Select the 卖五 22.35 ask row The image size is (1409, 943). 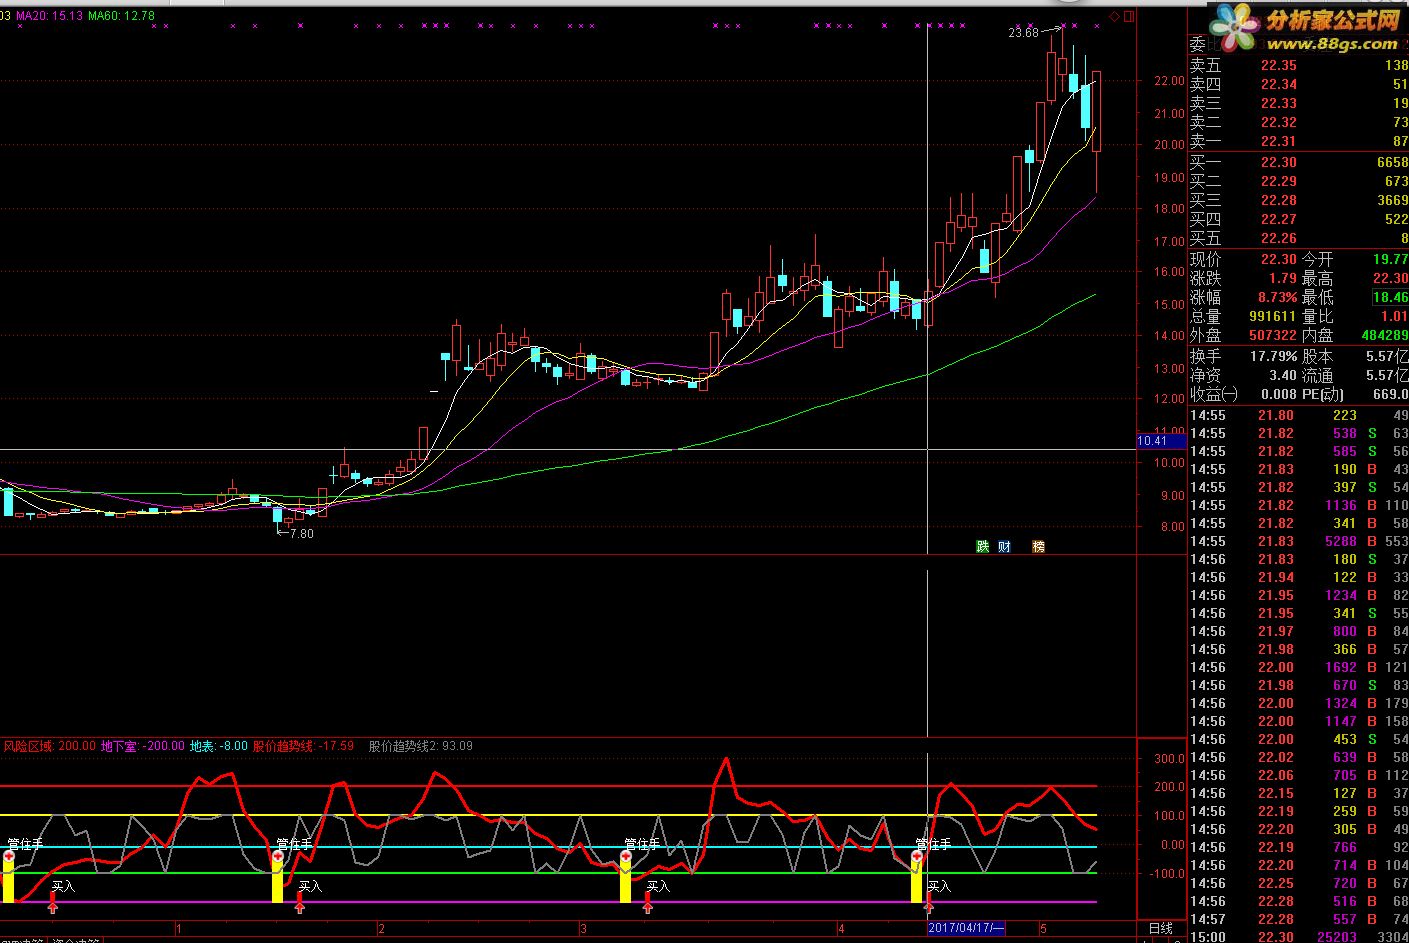coord(1298,65)
